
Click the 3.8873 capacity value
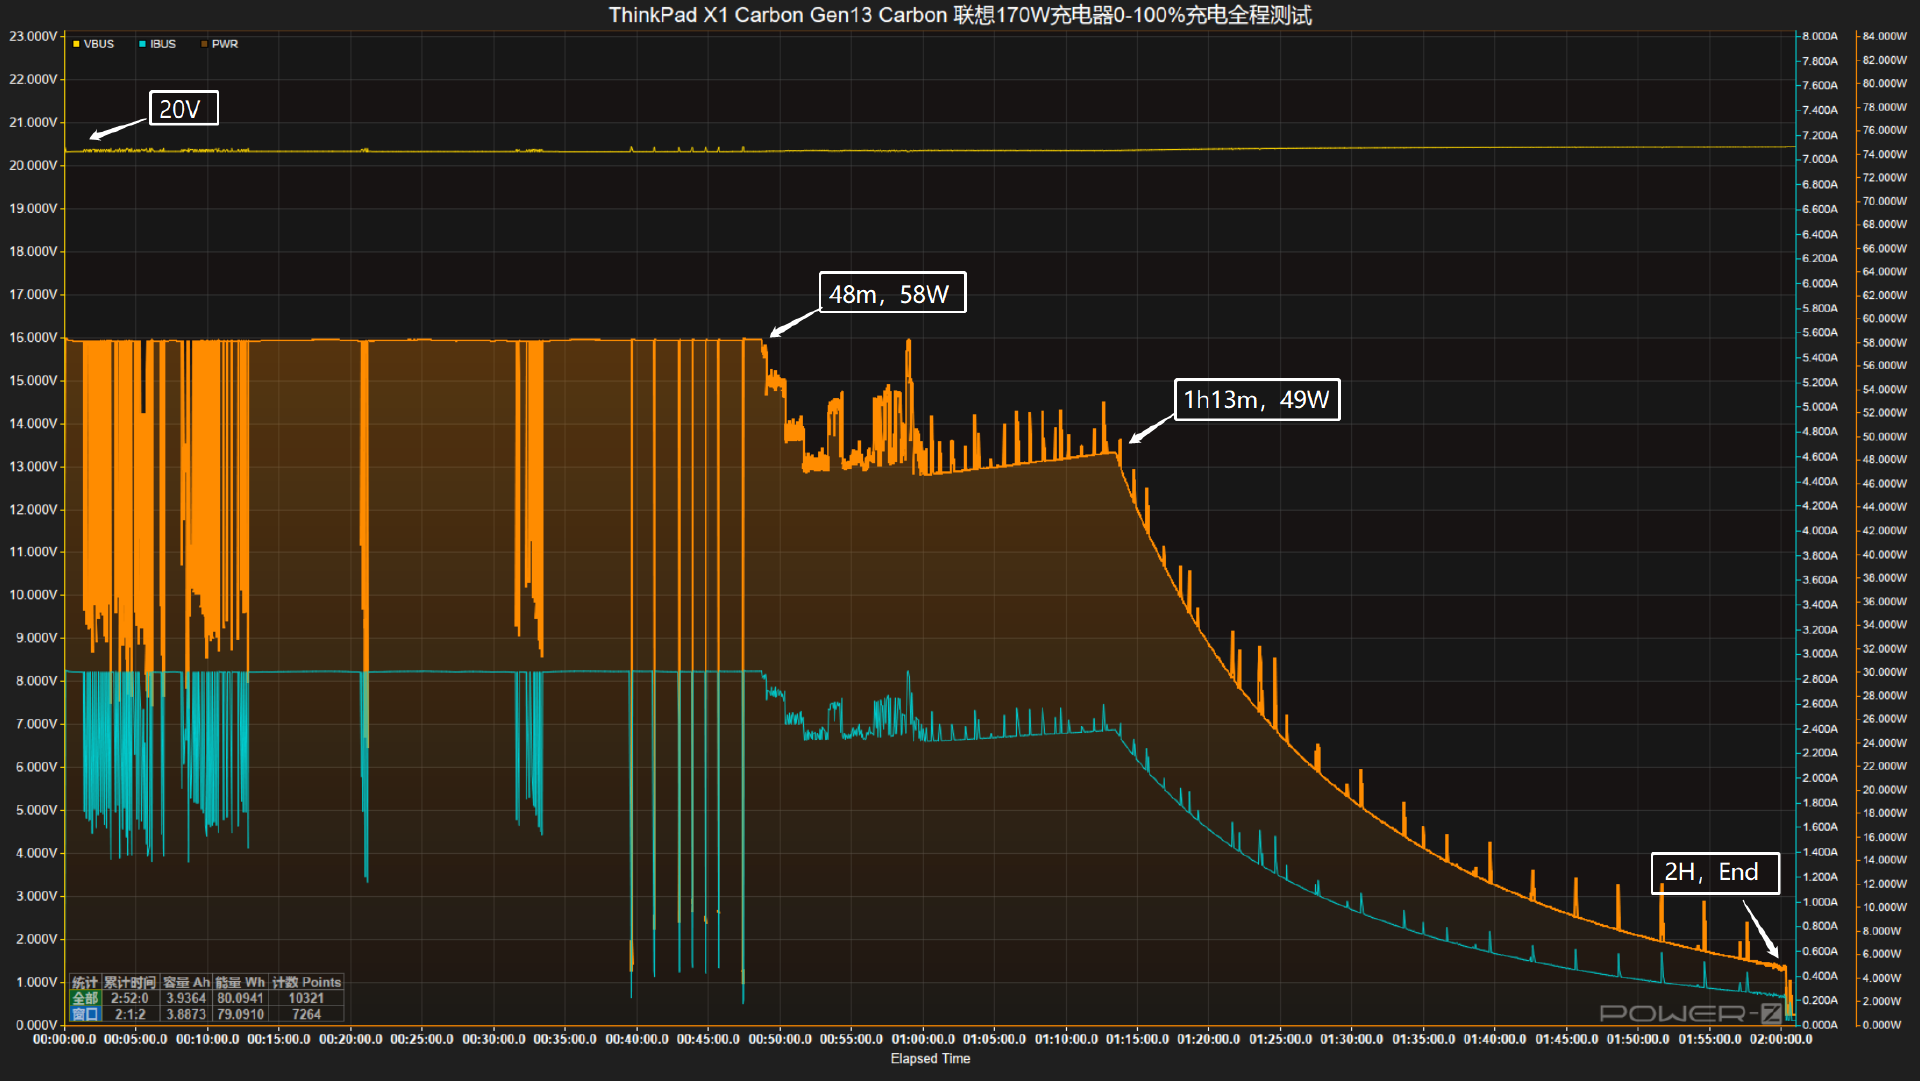click(186, 1014)
